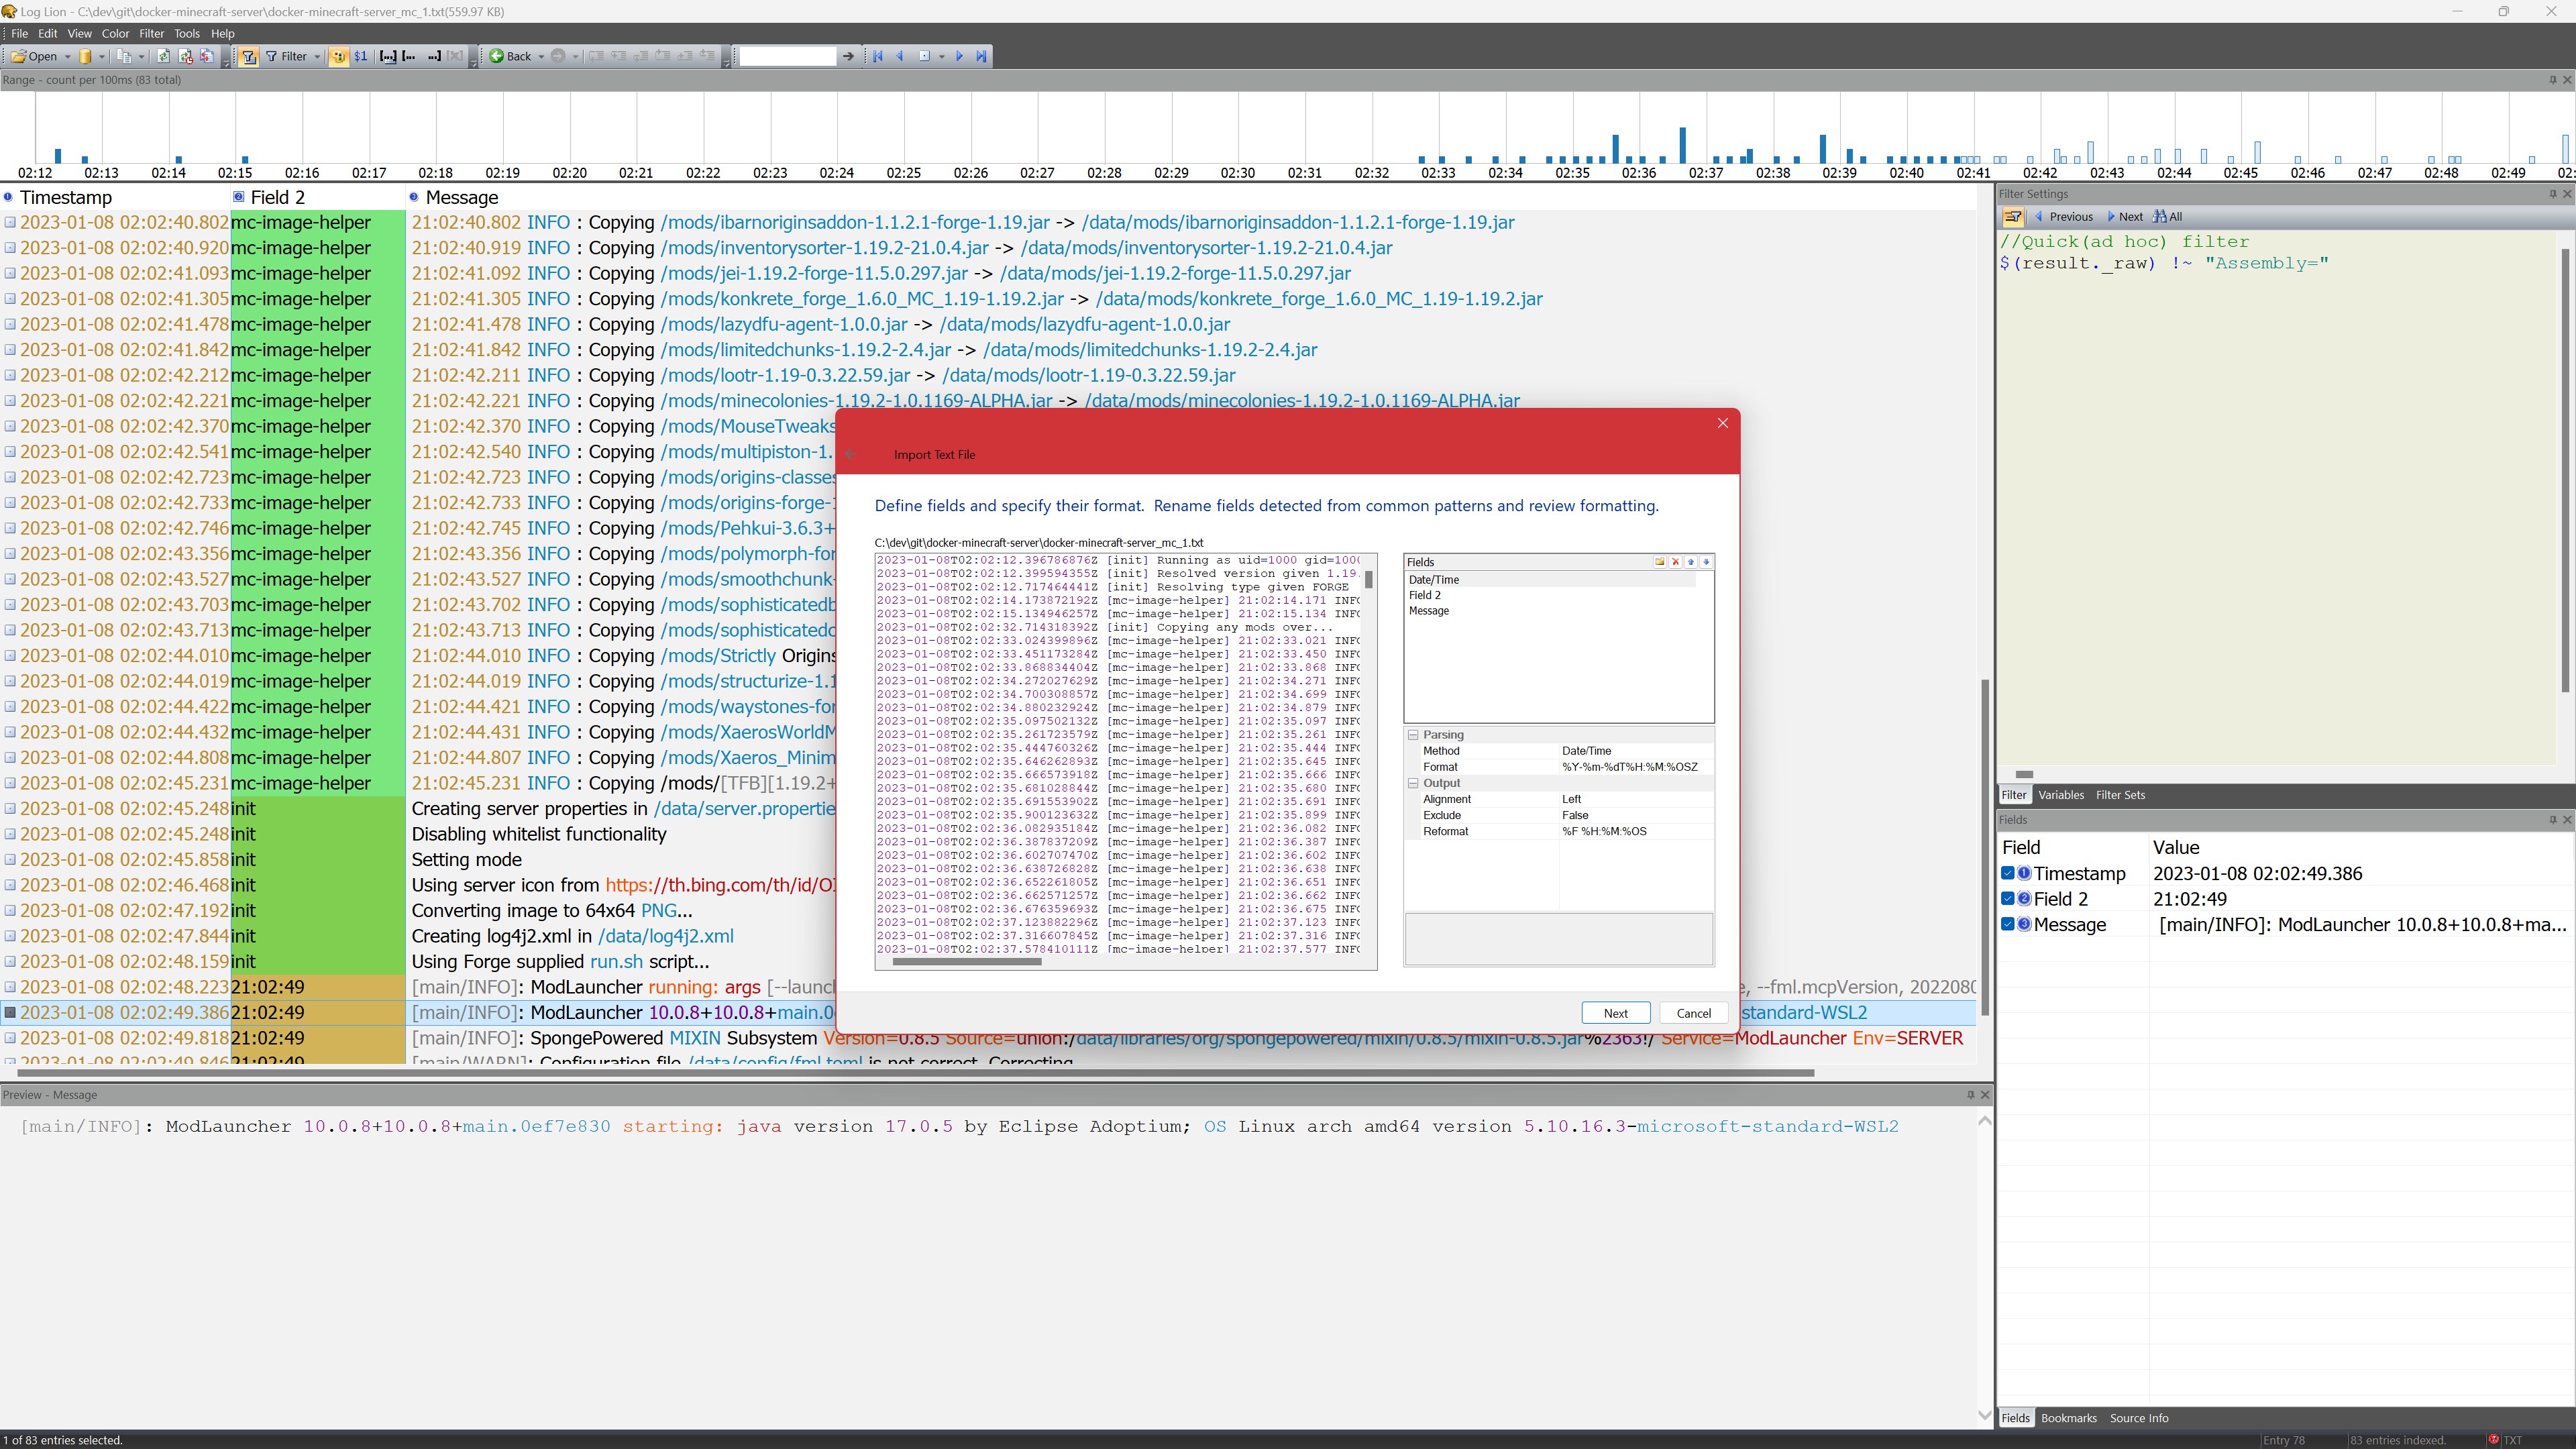Open the File menu
The image size is (2576, 1449).
pos(19,33)
